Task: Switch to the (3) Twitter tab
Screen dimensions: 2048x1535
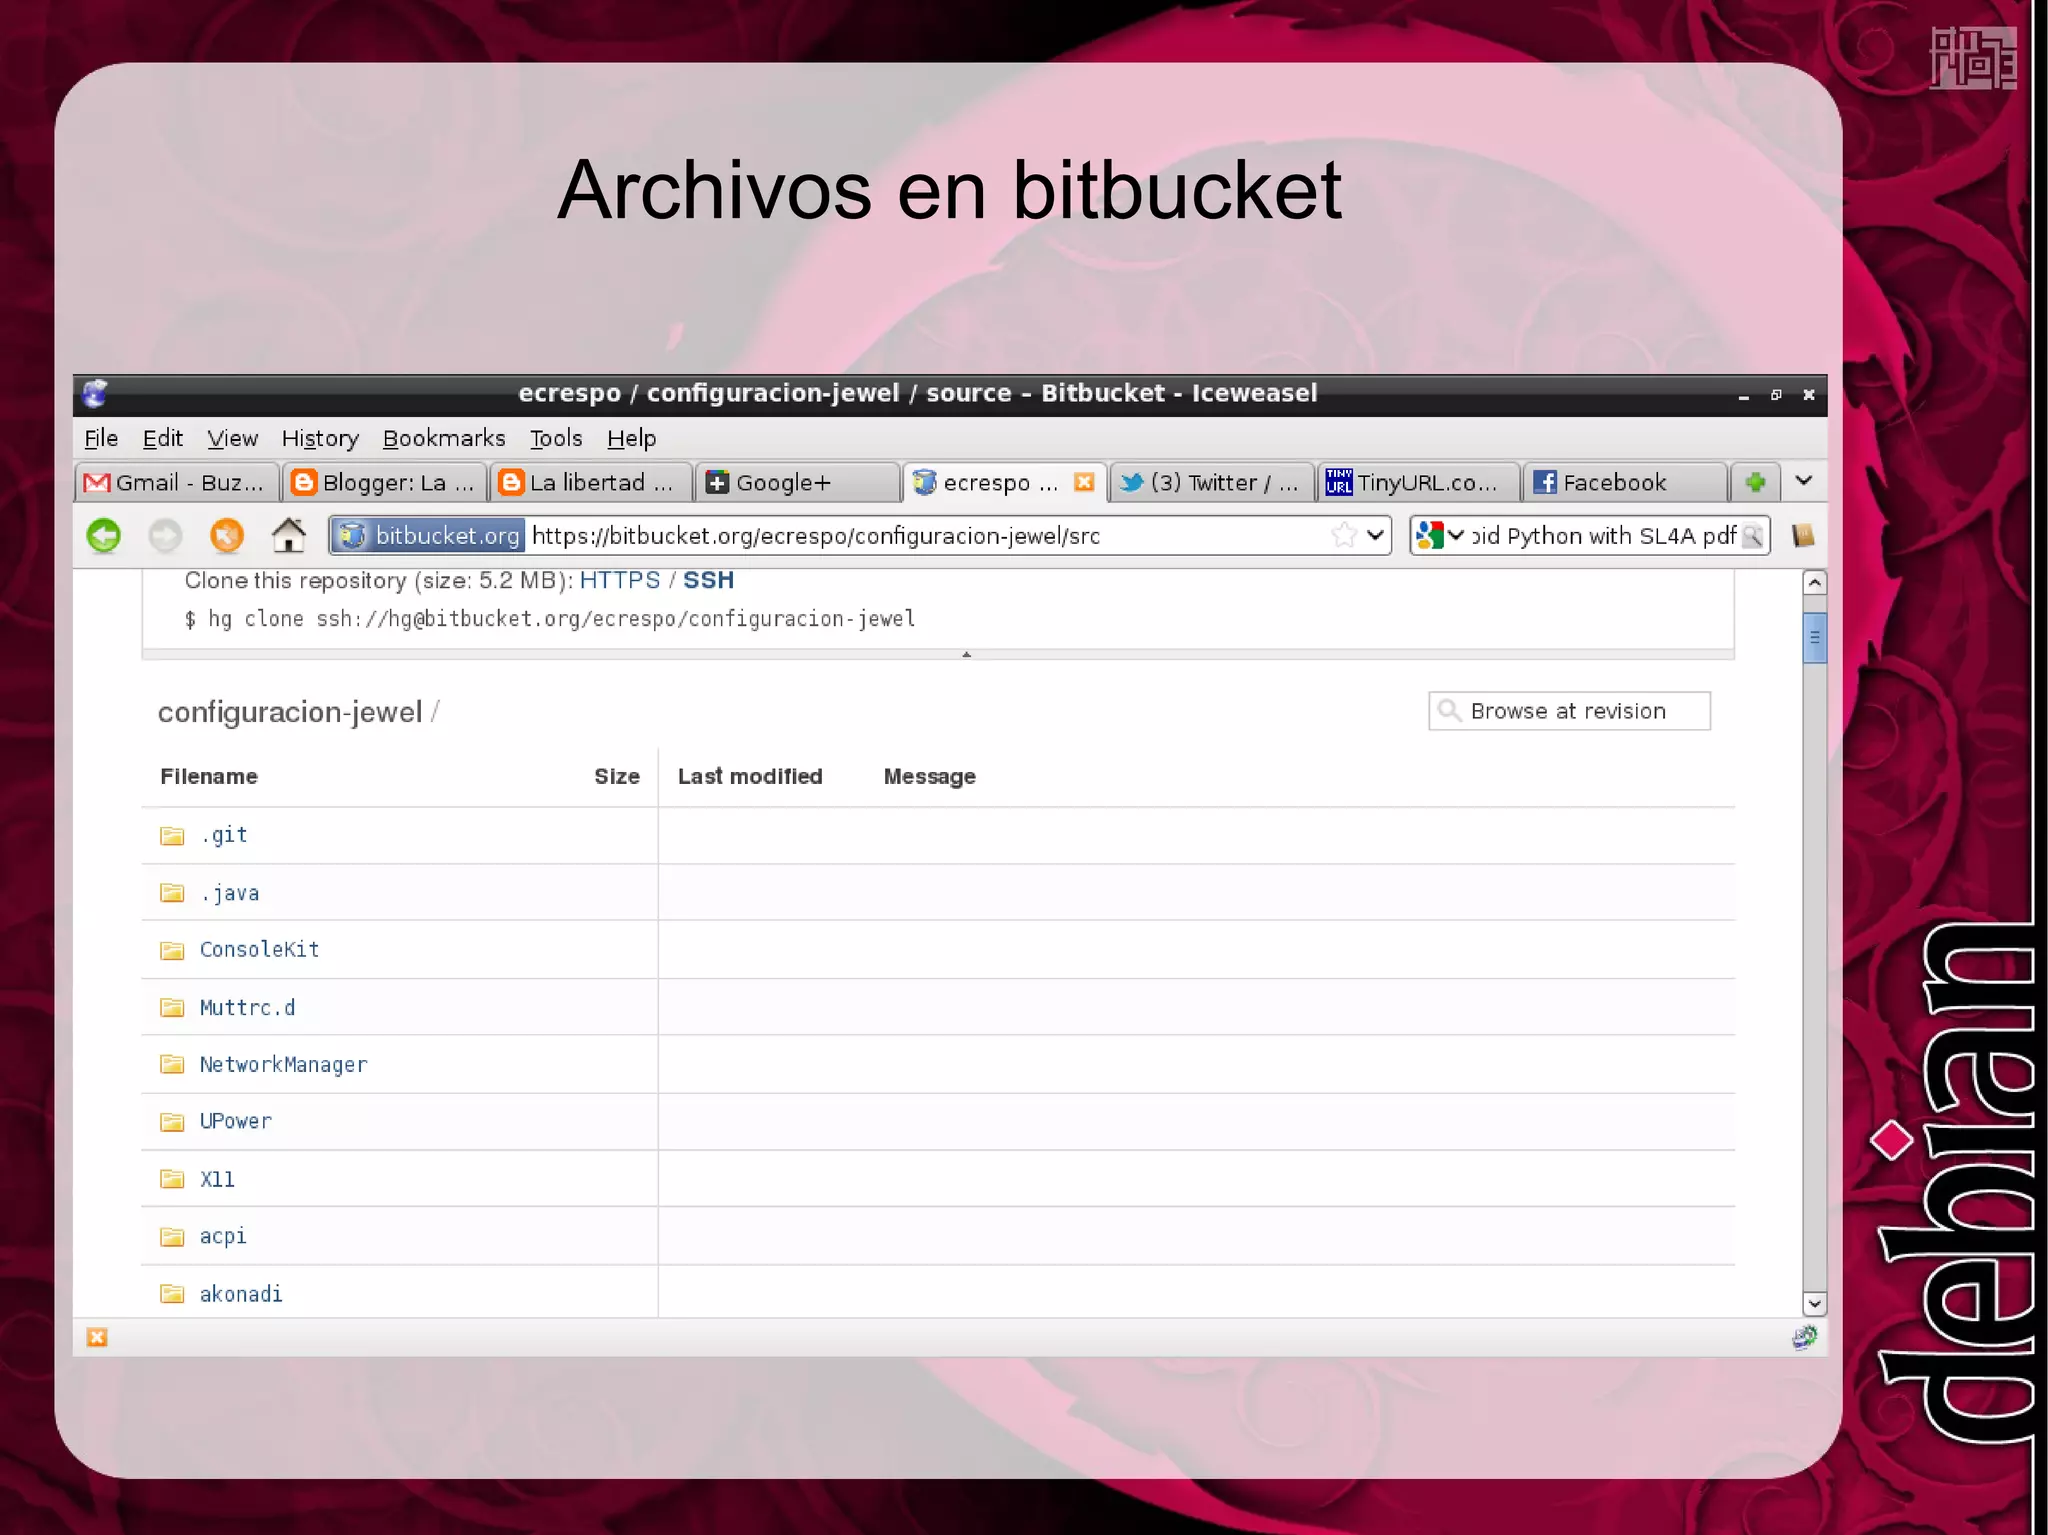Action: point(1211,482)
